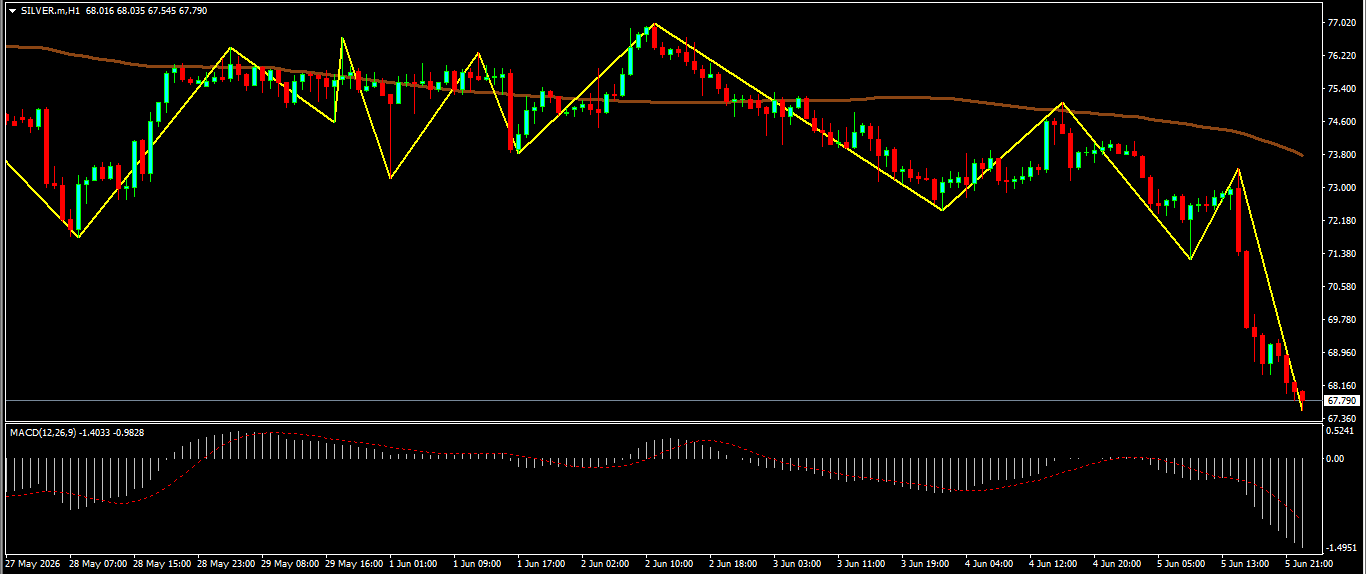
Task: Click price scale label 69.780
Action: tap(1341, 320)
